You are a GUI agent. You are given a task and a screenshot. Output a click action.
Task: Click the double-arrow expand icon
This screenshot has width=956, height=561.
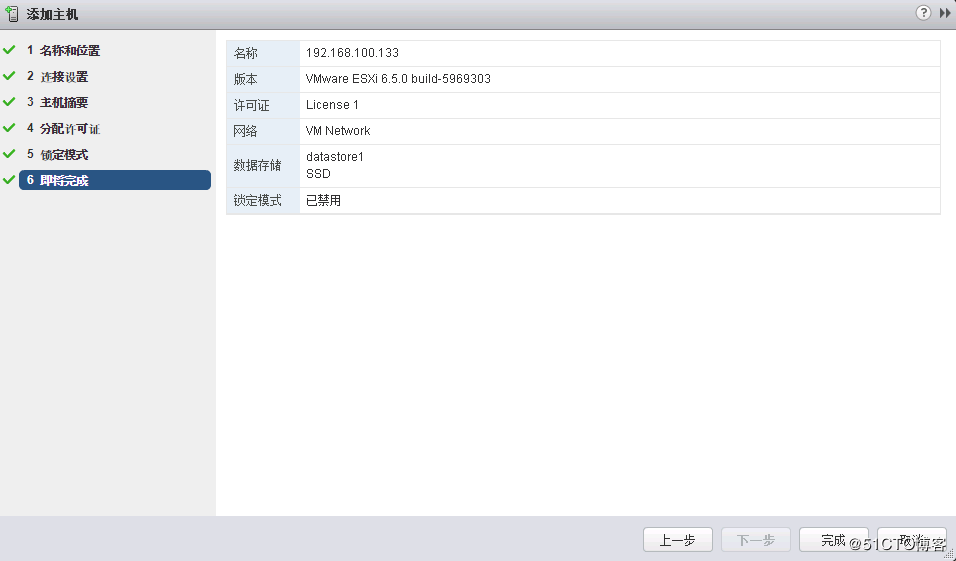coord(945,13)
